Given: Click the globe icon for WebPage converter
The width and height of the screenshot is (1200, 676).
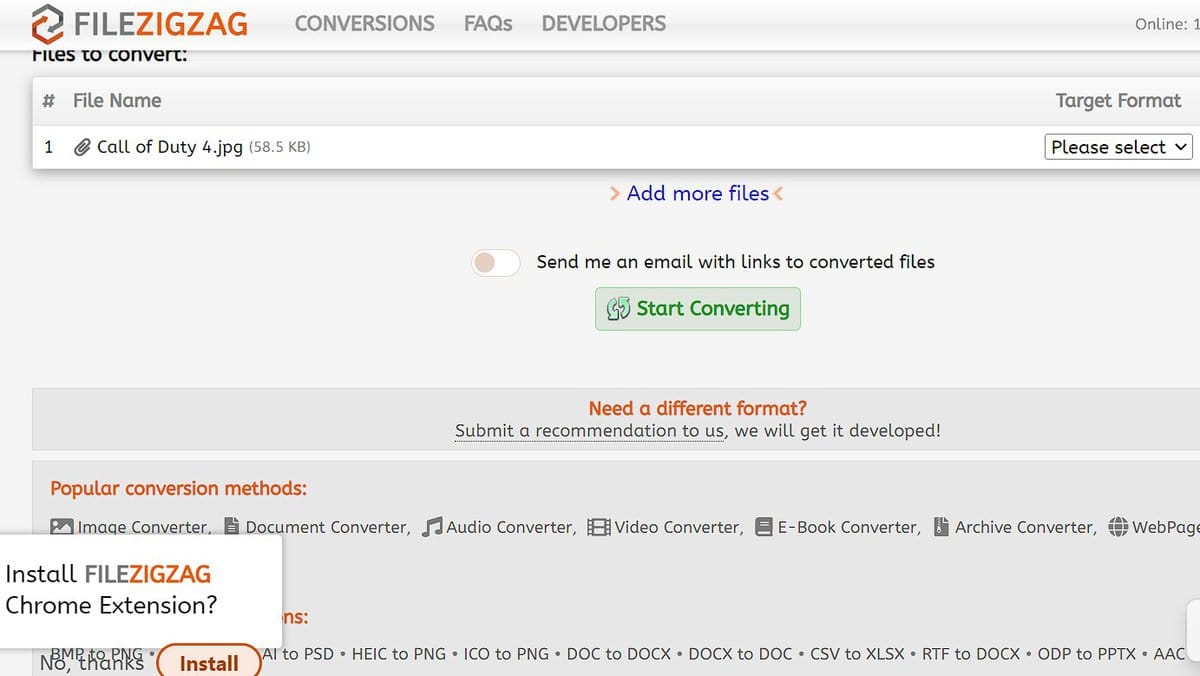Looking at the screenshot, I should tap(1118, 526).
